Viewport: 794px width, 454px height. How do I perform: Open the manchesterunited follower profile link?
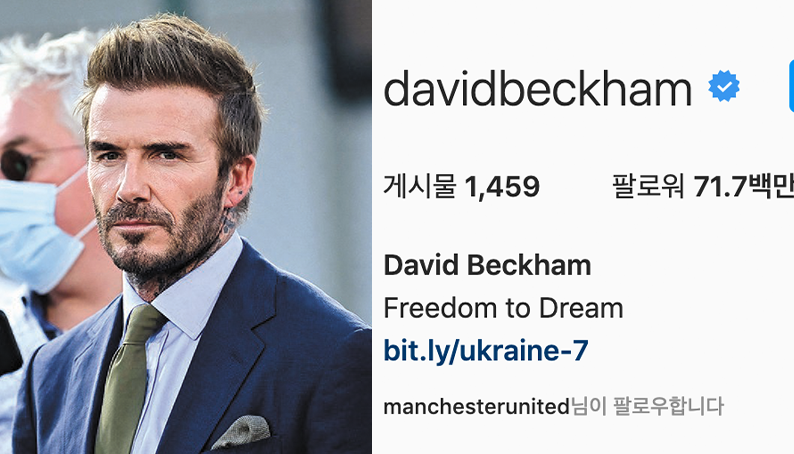click(x=477, y=406)
